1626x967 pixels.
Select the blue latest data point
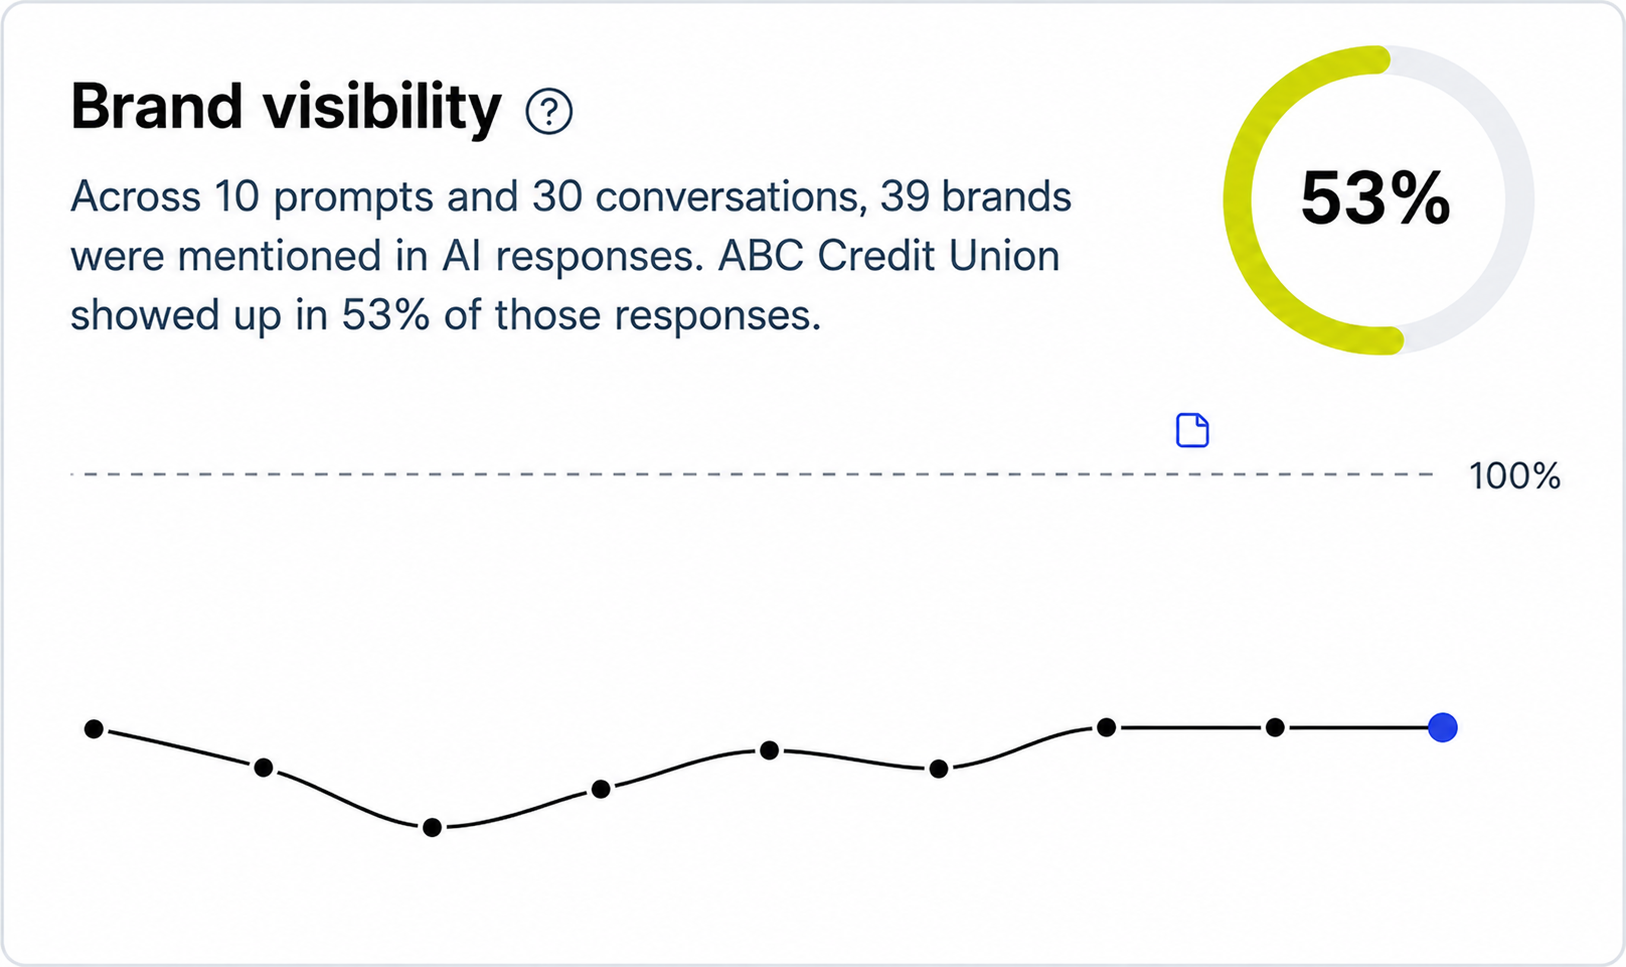click(x=1442, y=727)
